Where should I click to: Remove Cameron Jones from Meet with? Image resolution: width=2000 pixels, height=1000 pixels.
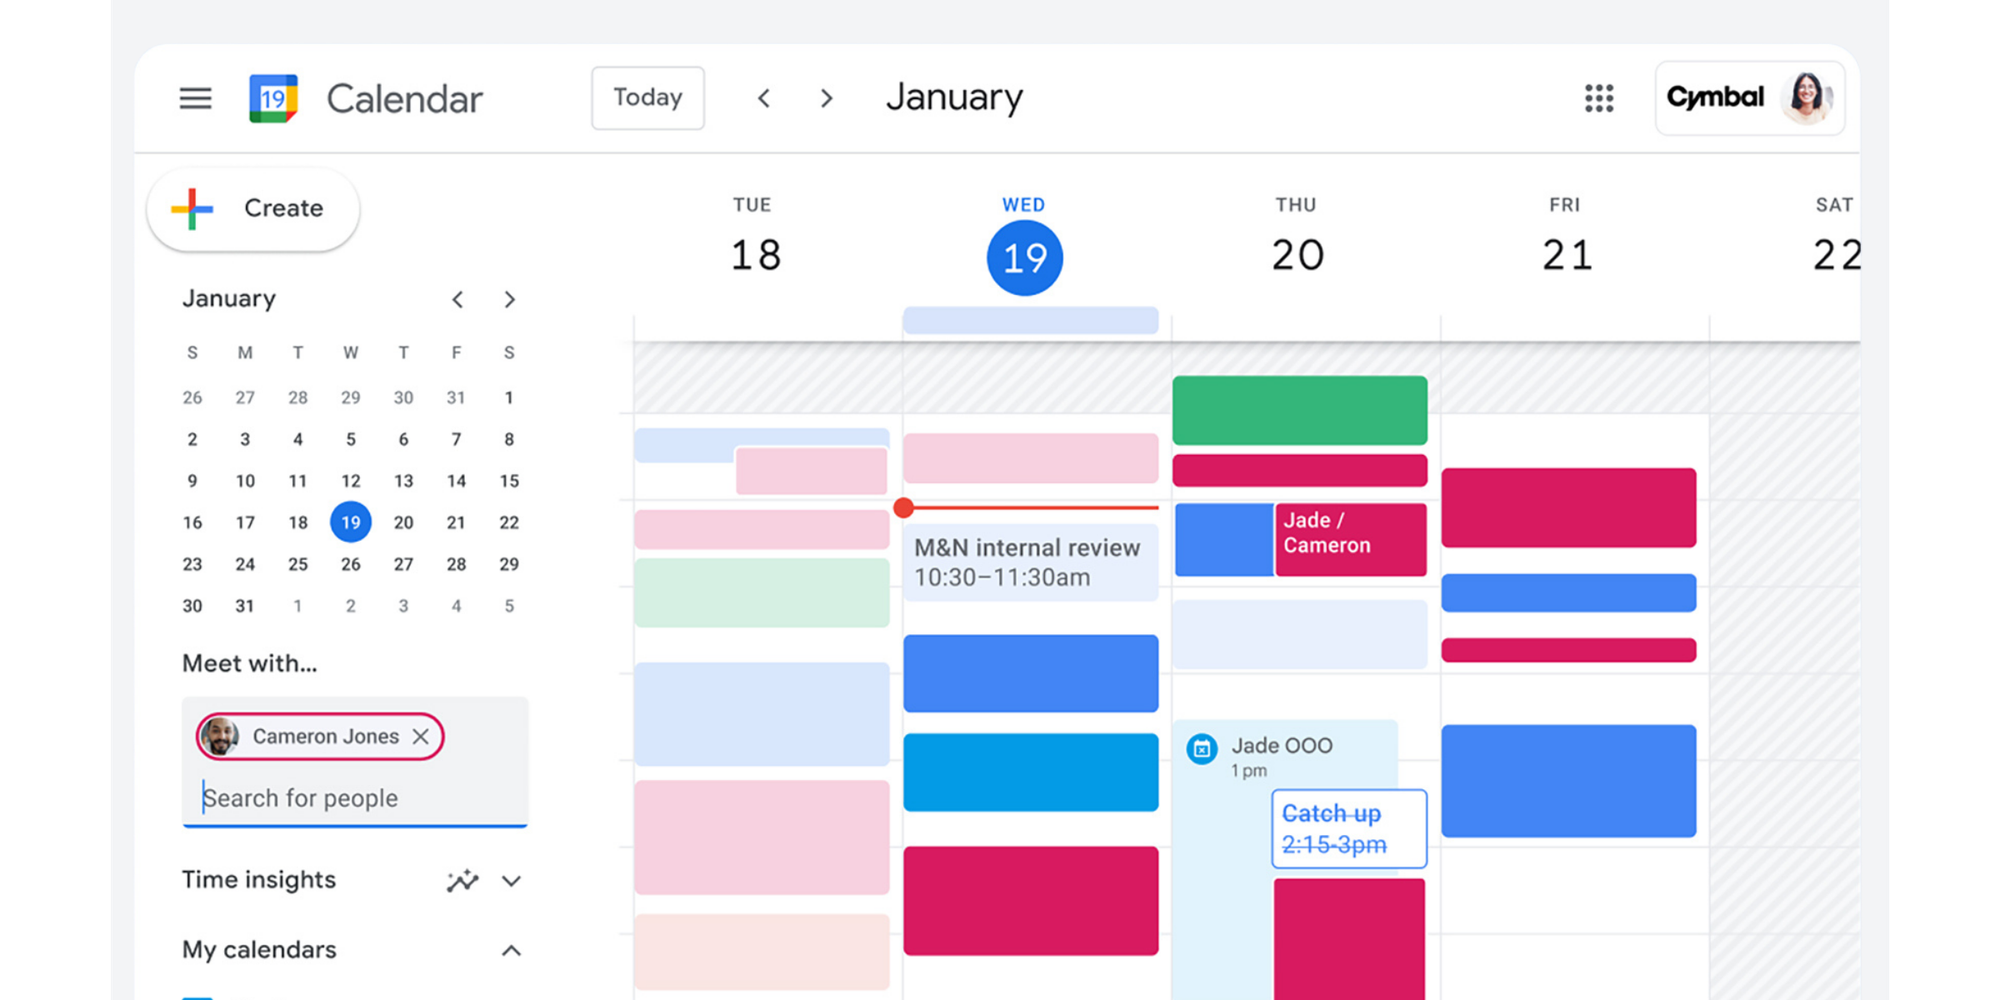(421, 736)
